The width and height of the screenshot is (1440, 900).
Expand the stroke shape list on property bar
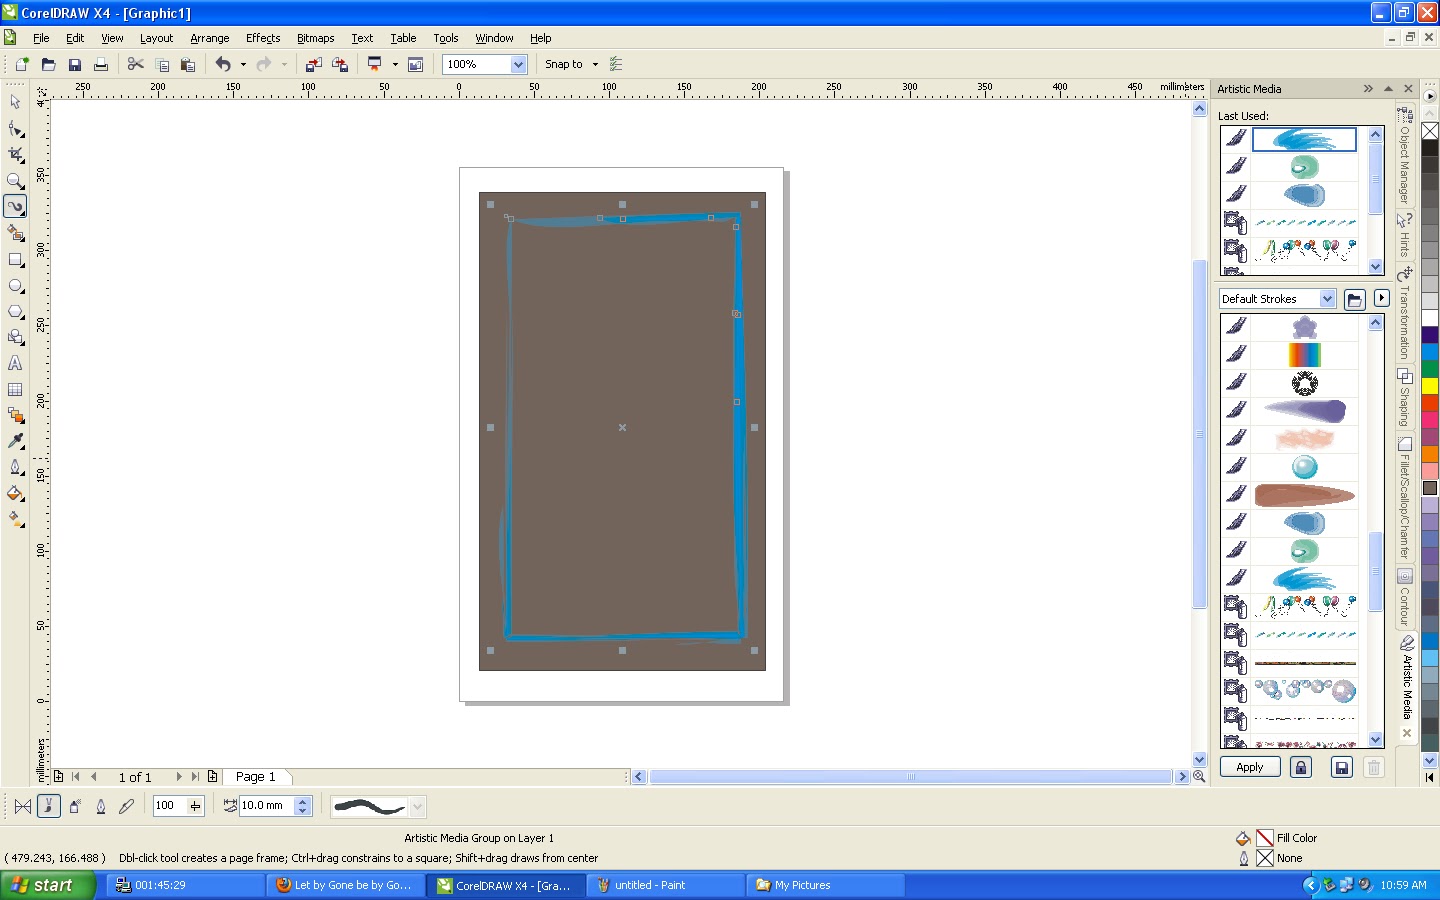coord(417,806)
